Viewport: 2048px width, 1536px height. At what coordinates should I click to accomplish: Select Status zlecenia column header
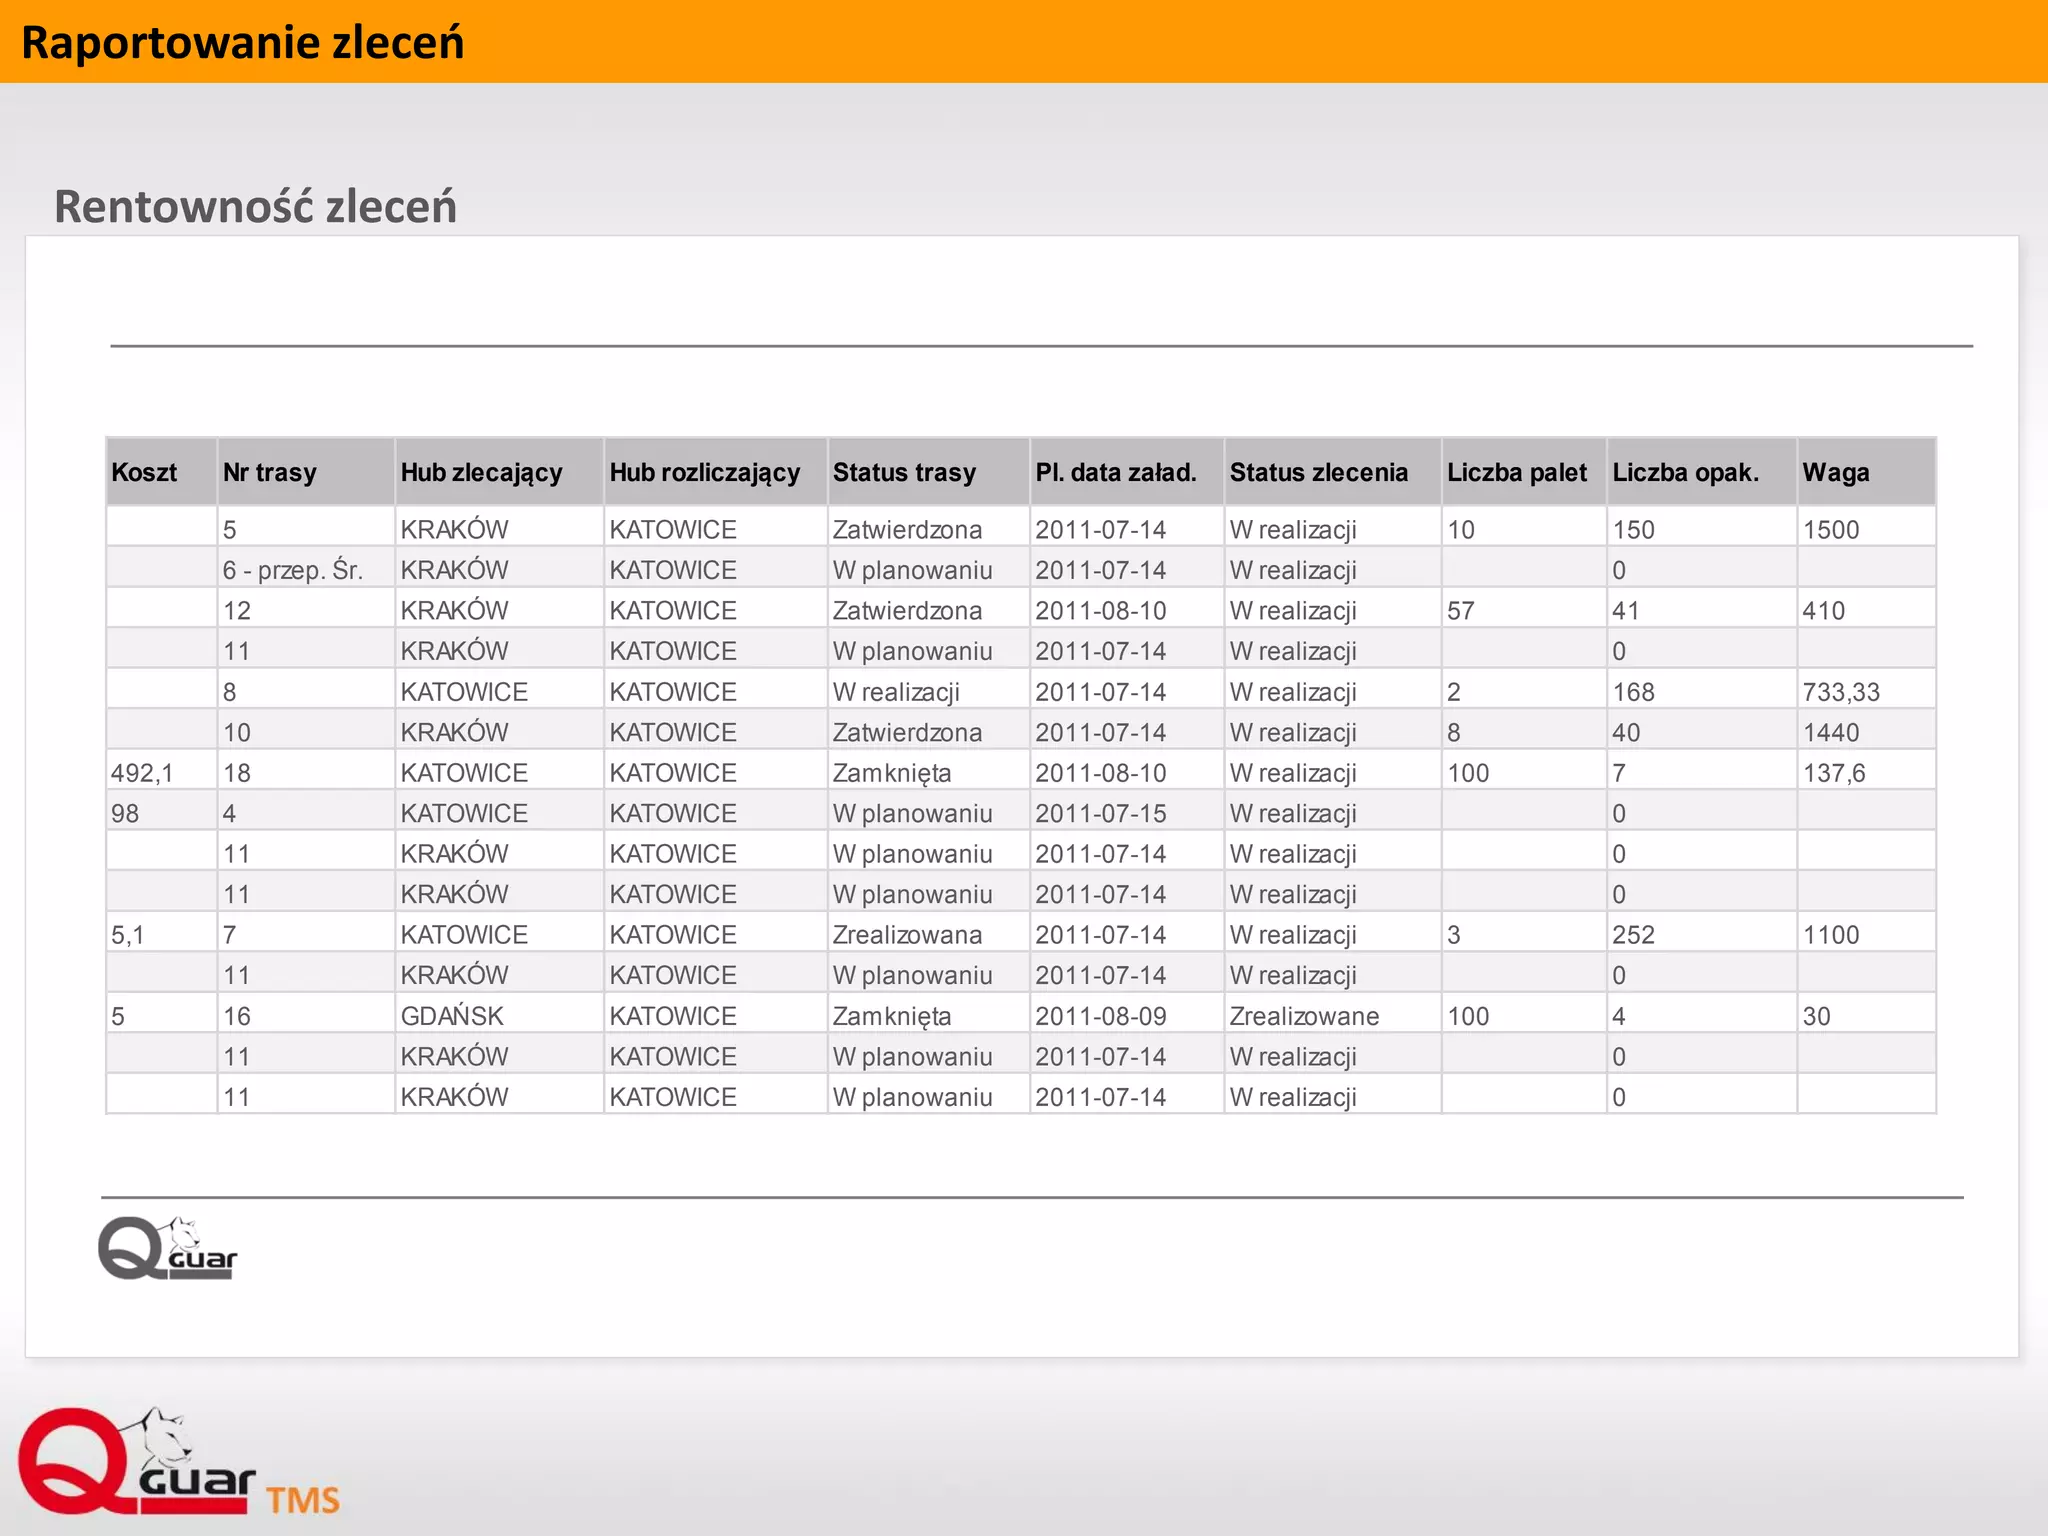click(x=1318, y=472)
